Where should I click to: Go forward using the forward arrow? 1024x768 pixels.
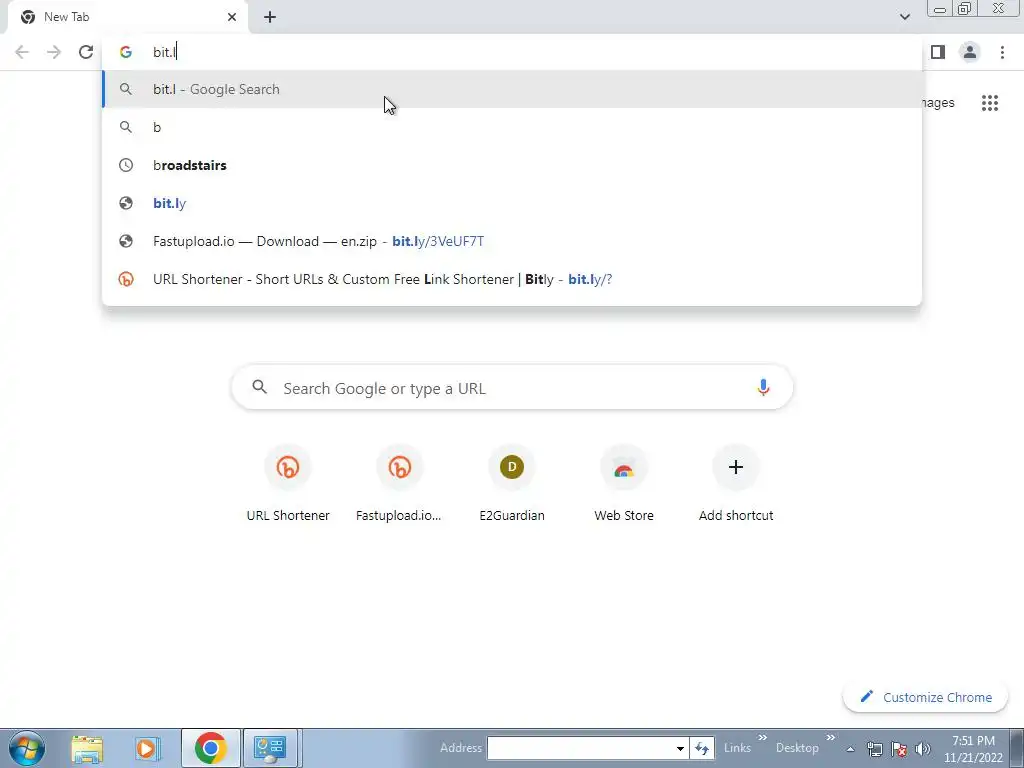[54, 52]
